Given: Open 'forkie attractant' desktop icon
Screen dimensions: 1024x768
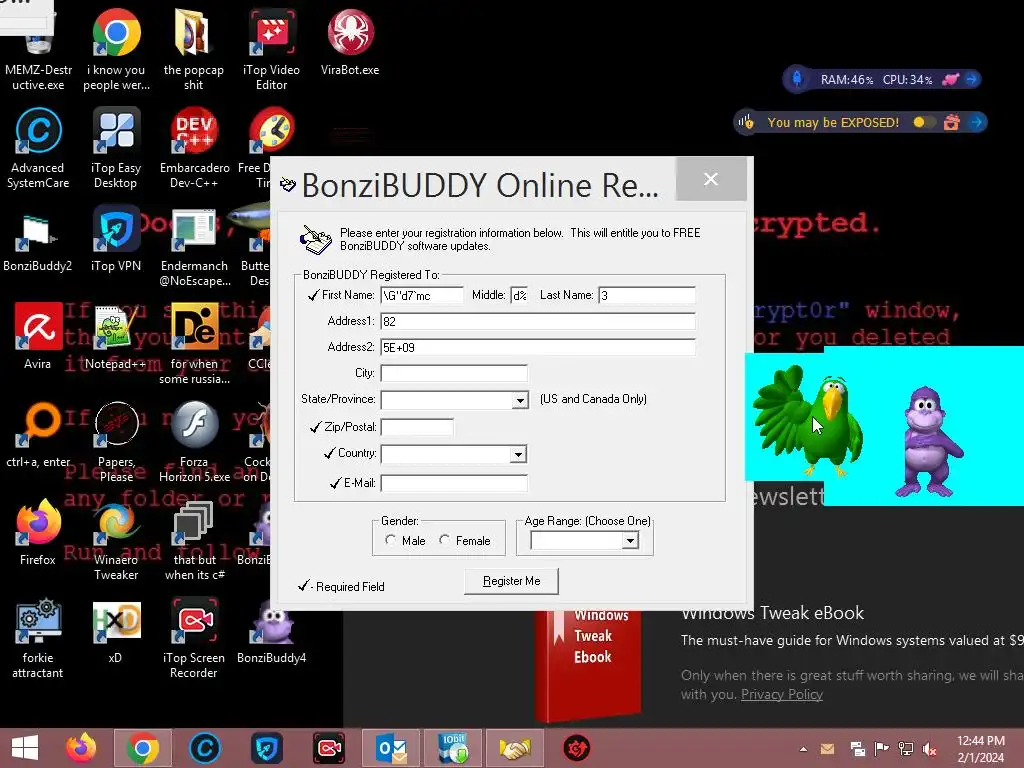Looking at the screenshot, I should coord(38,638).
